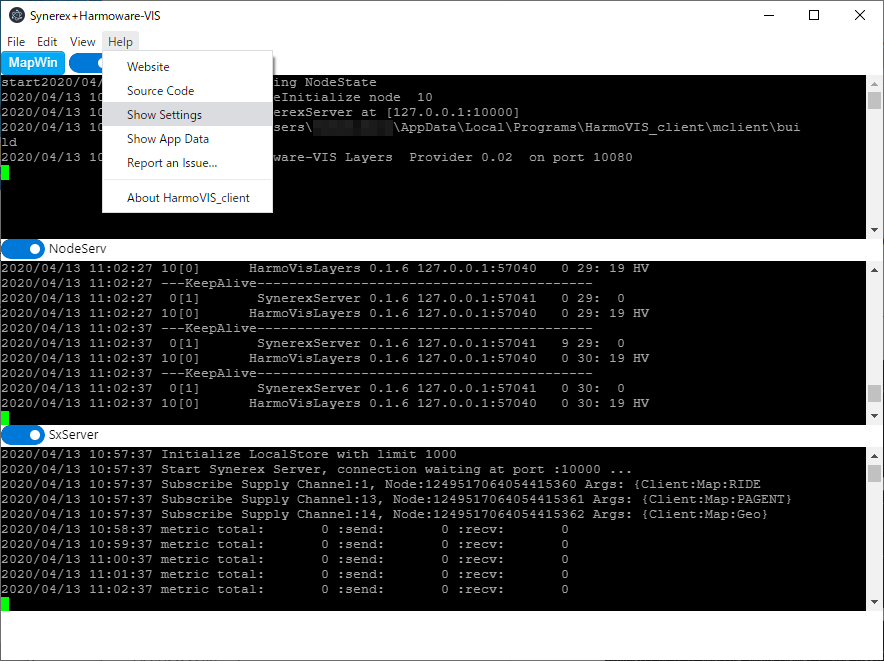Choose Report an Issue entry
Image resolution: width=884 pixels, height=661 pixels.
tap(187, 163)
